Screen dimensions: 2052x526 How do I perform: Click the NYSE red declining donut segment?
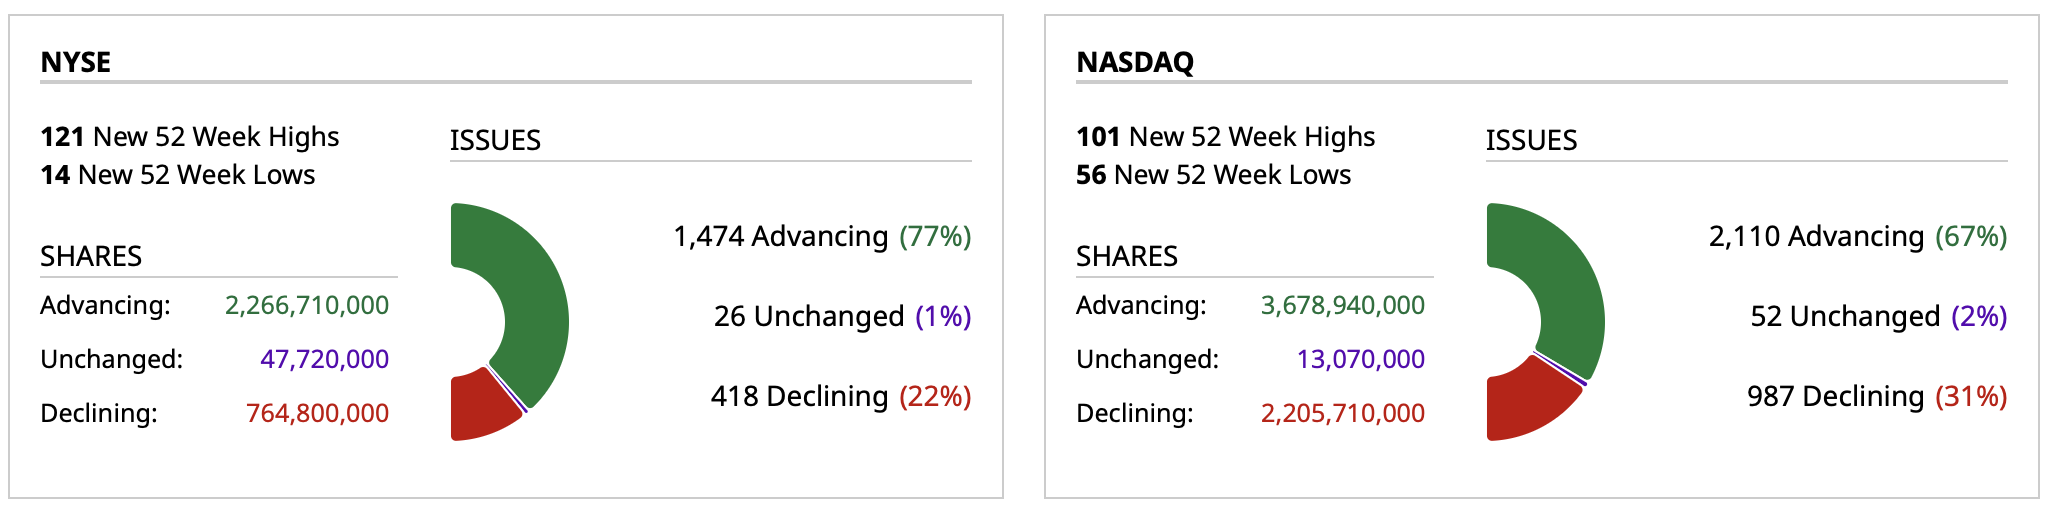click(481, 406)
